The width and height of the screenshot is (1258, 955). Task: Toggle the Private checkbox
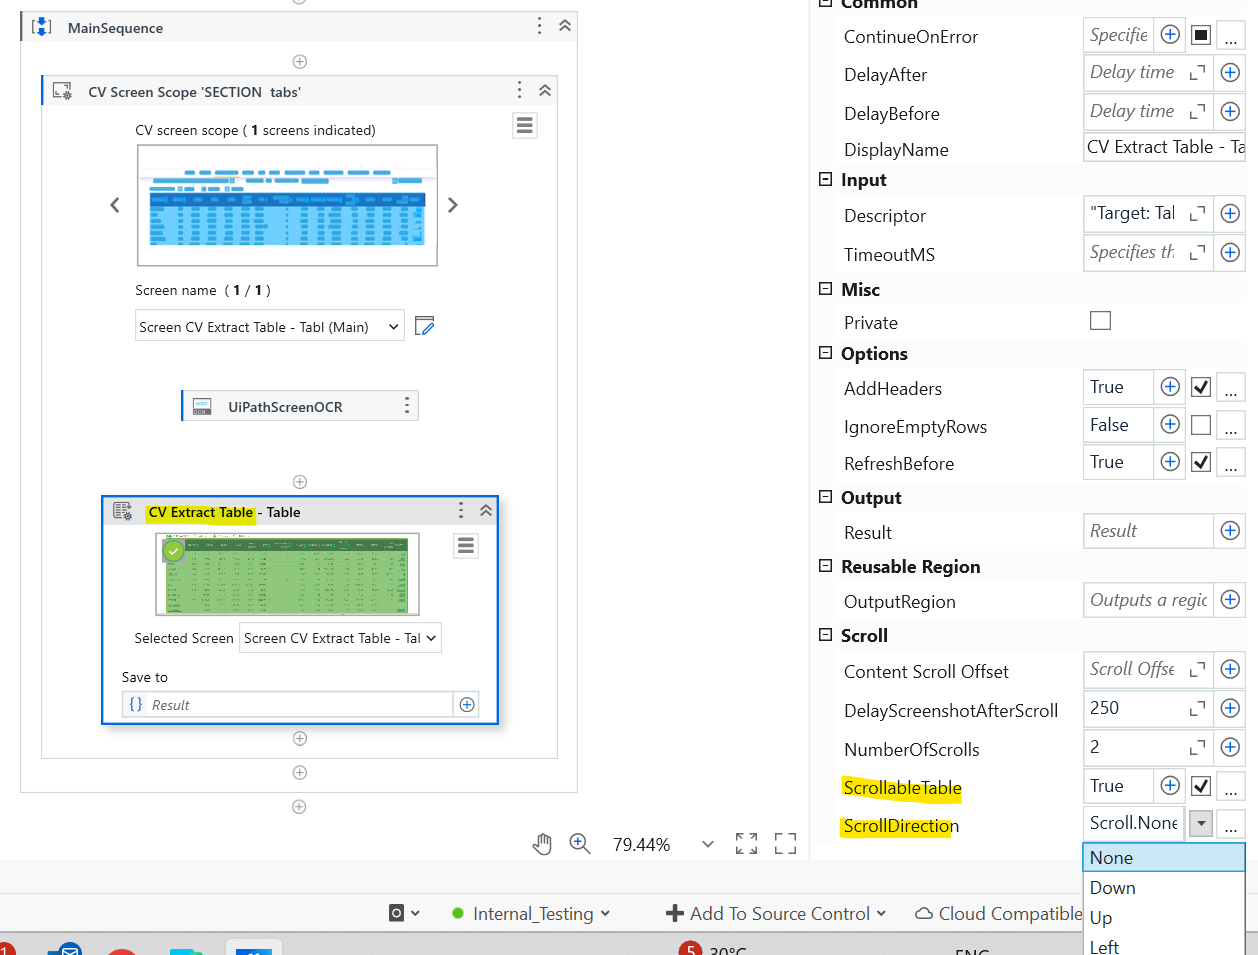(1100, 322)
